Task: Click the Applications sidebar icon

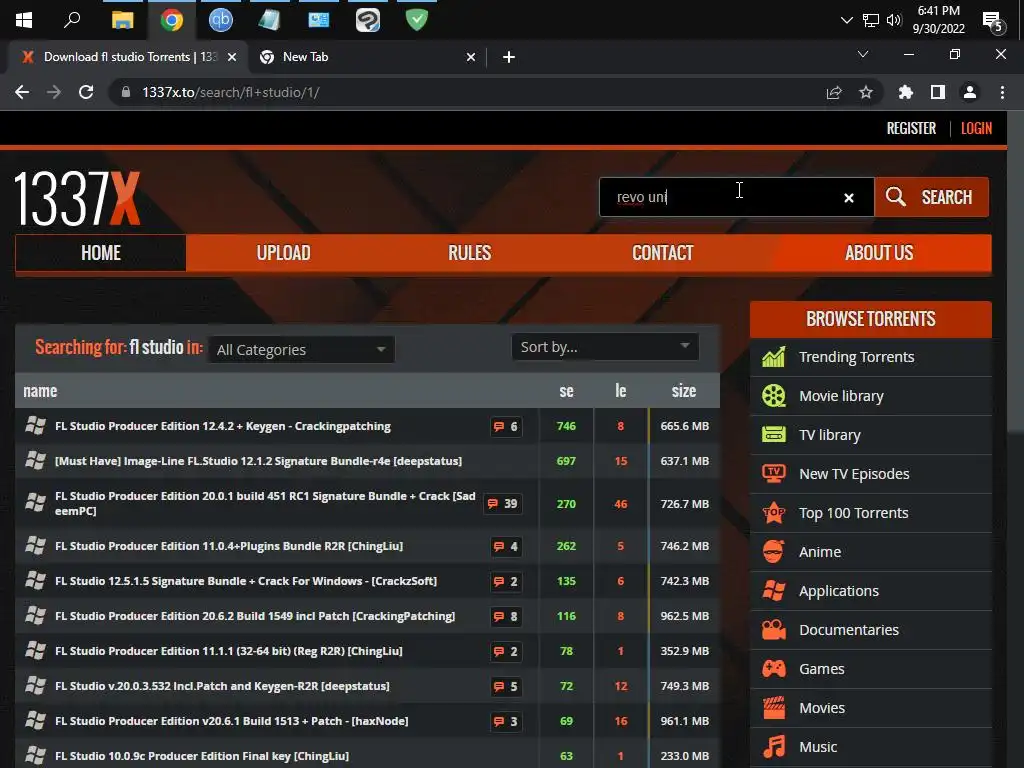Action: 774,590
